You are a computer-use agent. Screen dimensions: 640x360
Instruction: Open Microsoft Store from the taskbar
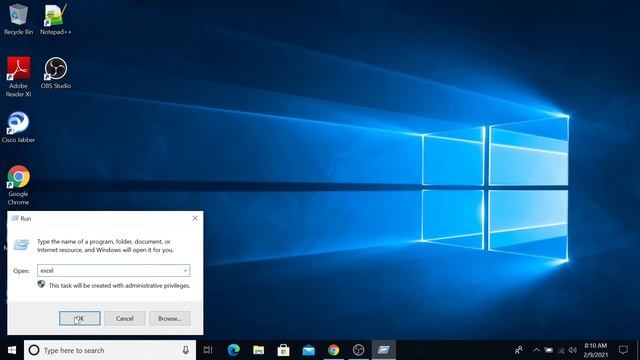coord(283,350)
